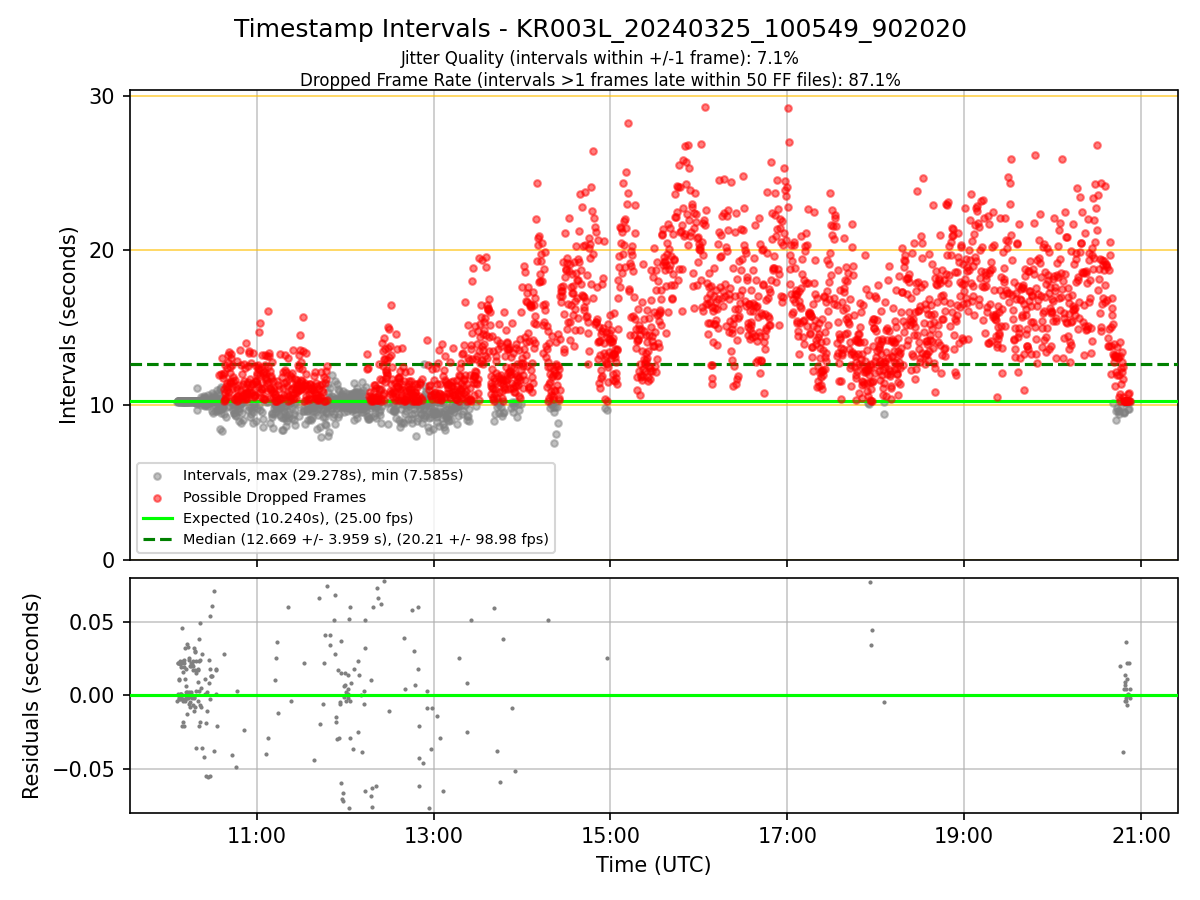
Task: Click the Median (12.669 +/- 3.959 s) legend entry
Action: point(366,539)
